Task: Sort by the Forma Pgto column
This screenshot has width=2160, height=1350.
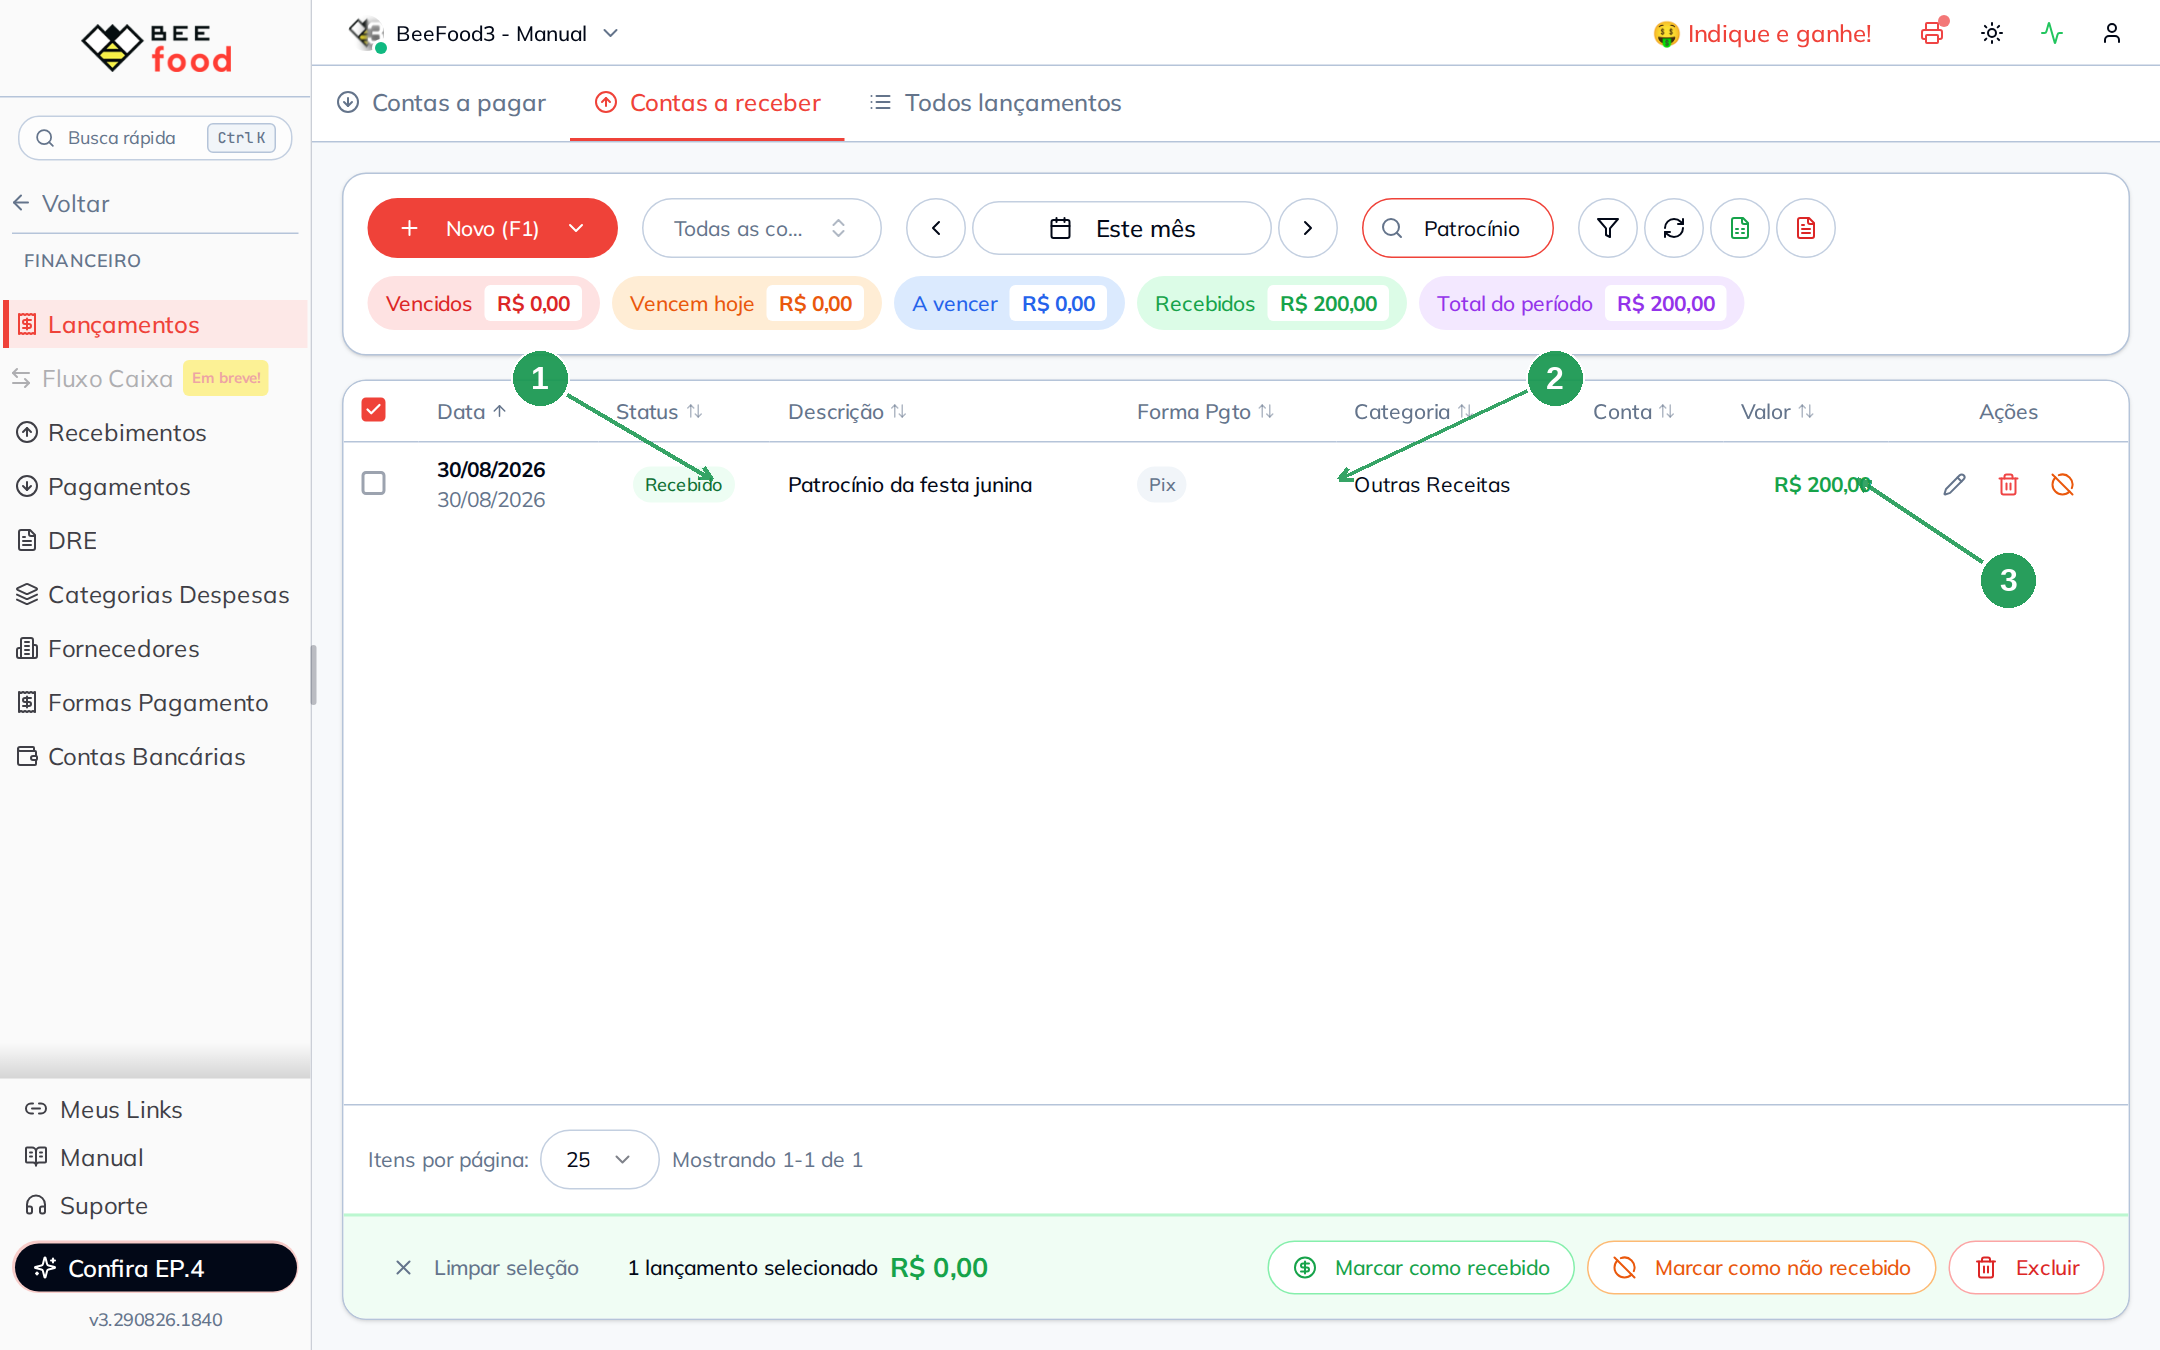Action: tap(1206, 412)
